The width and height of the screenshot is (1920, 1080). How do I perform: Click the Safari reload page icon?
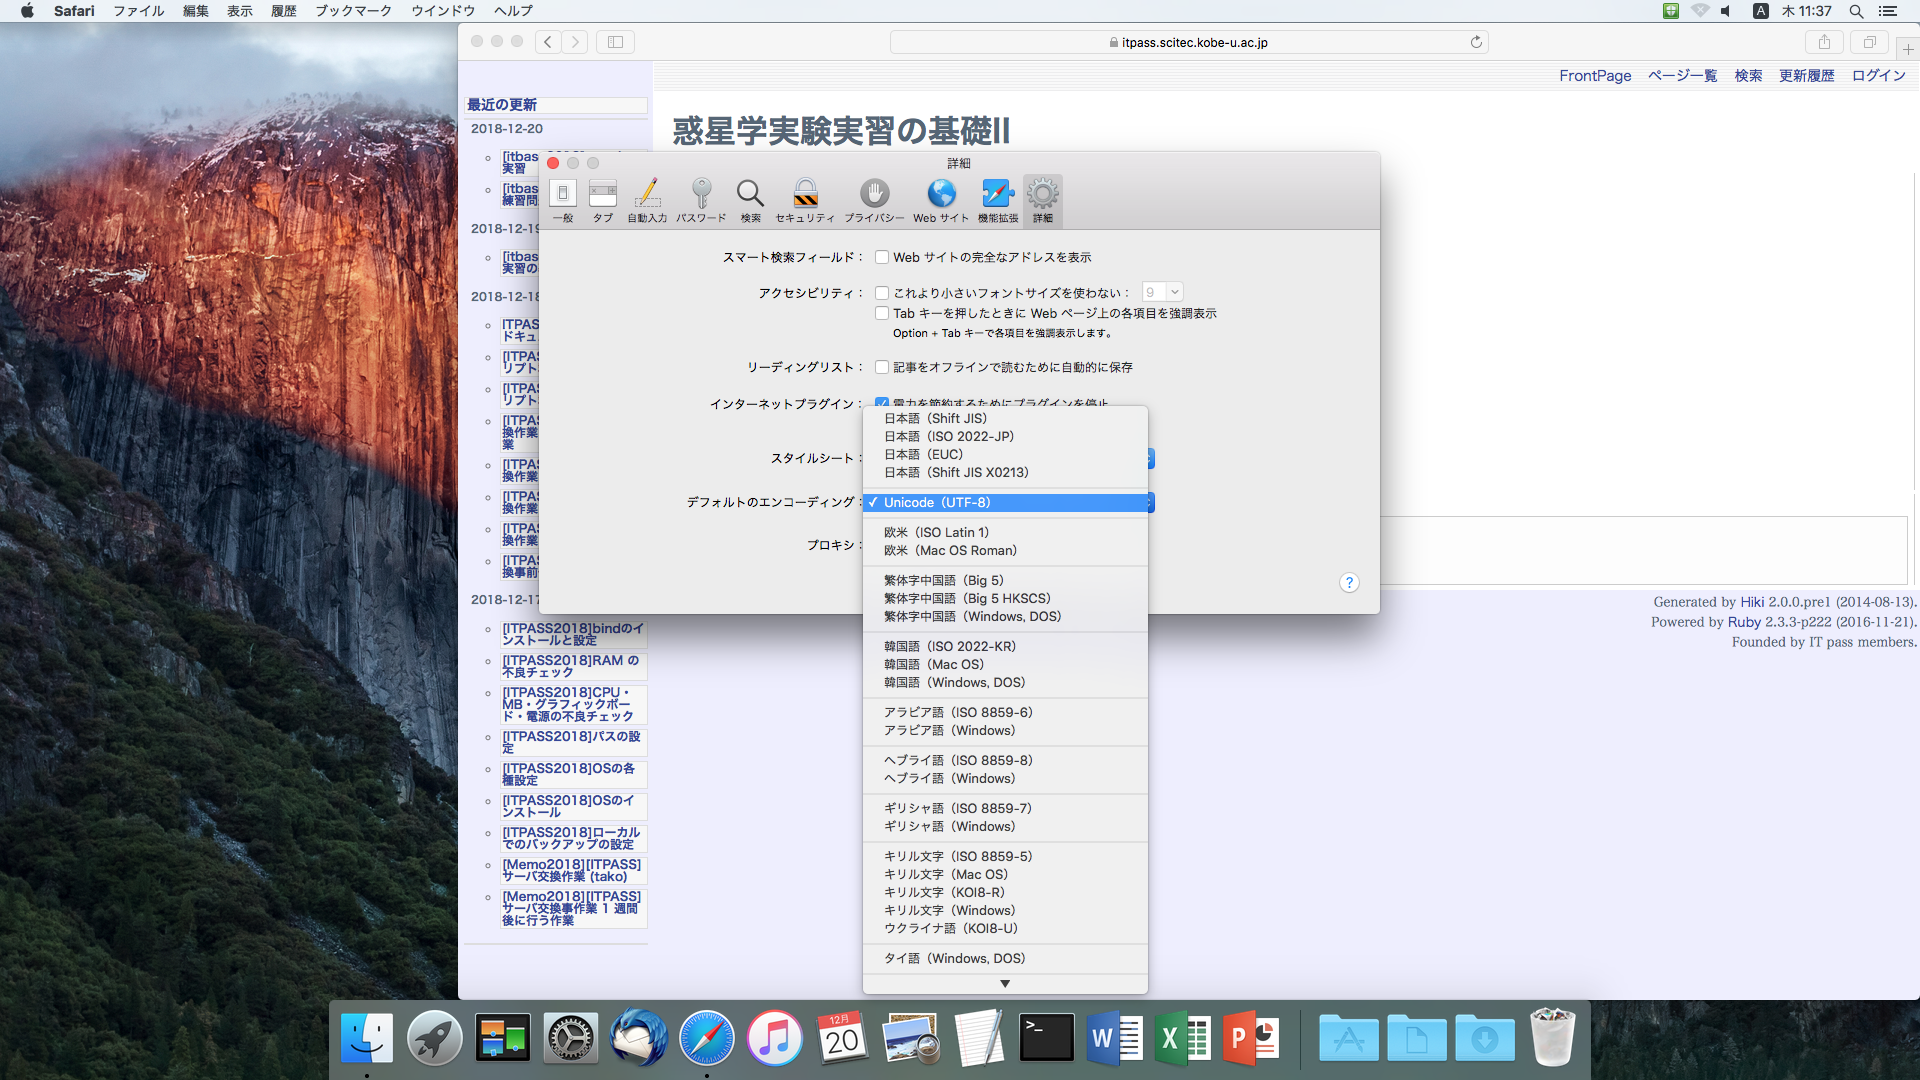coord(1476,42)
